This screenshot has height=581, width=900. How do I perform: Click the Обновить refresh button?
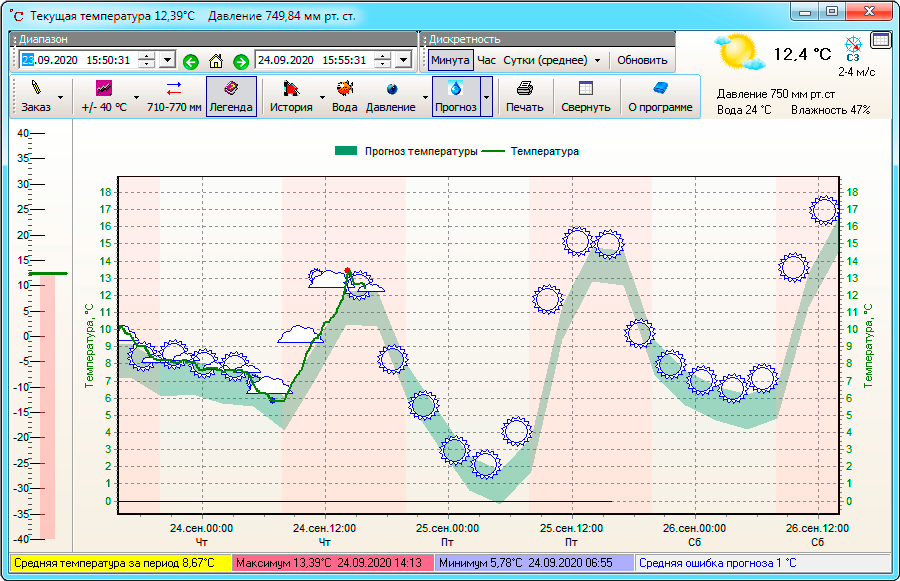[642, 60]
